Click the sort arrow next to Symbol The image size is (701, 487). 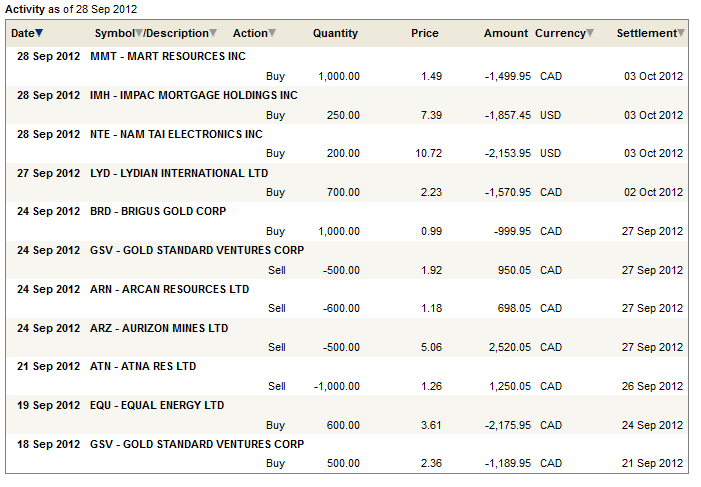(139, 34)
